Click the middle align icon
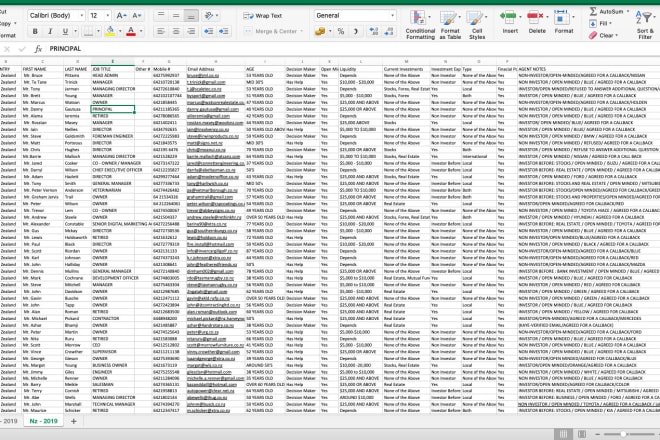Image resolution: width=660 pixels, height=440 pixels. [x=176, y=16]
